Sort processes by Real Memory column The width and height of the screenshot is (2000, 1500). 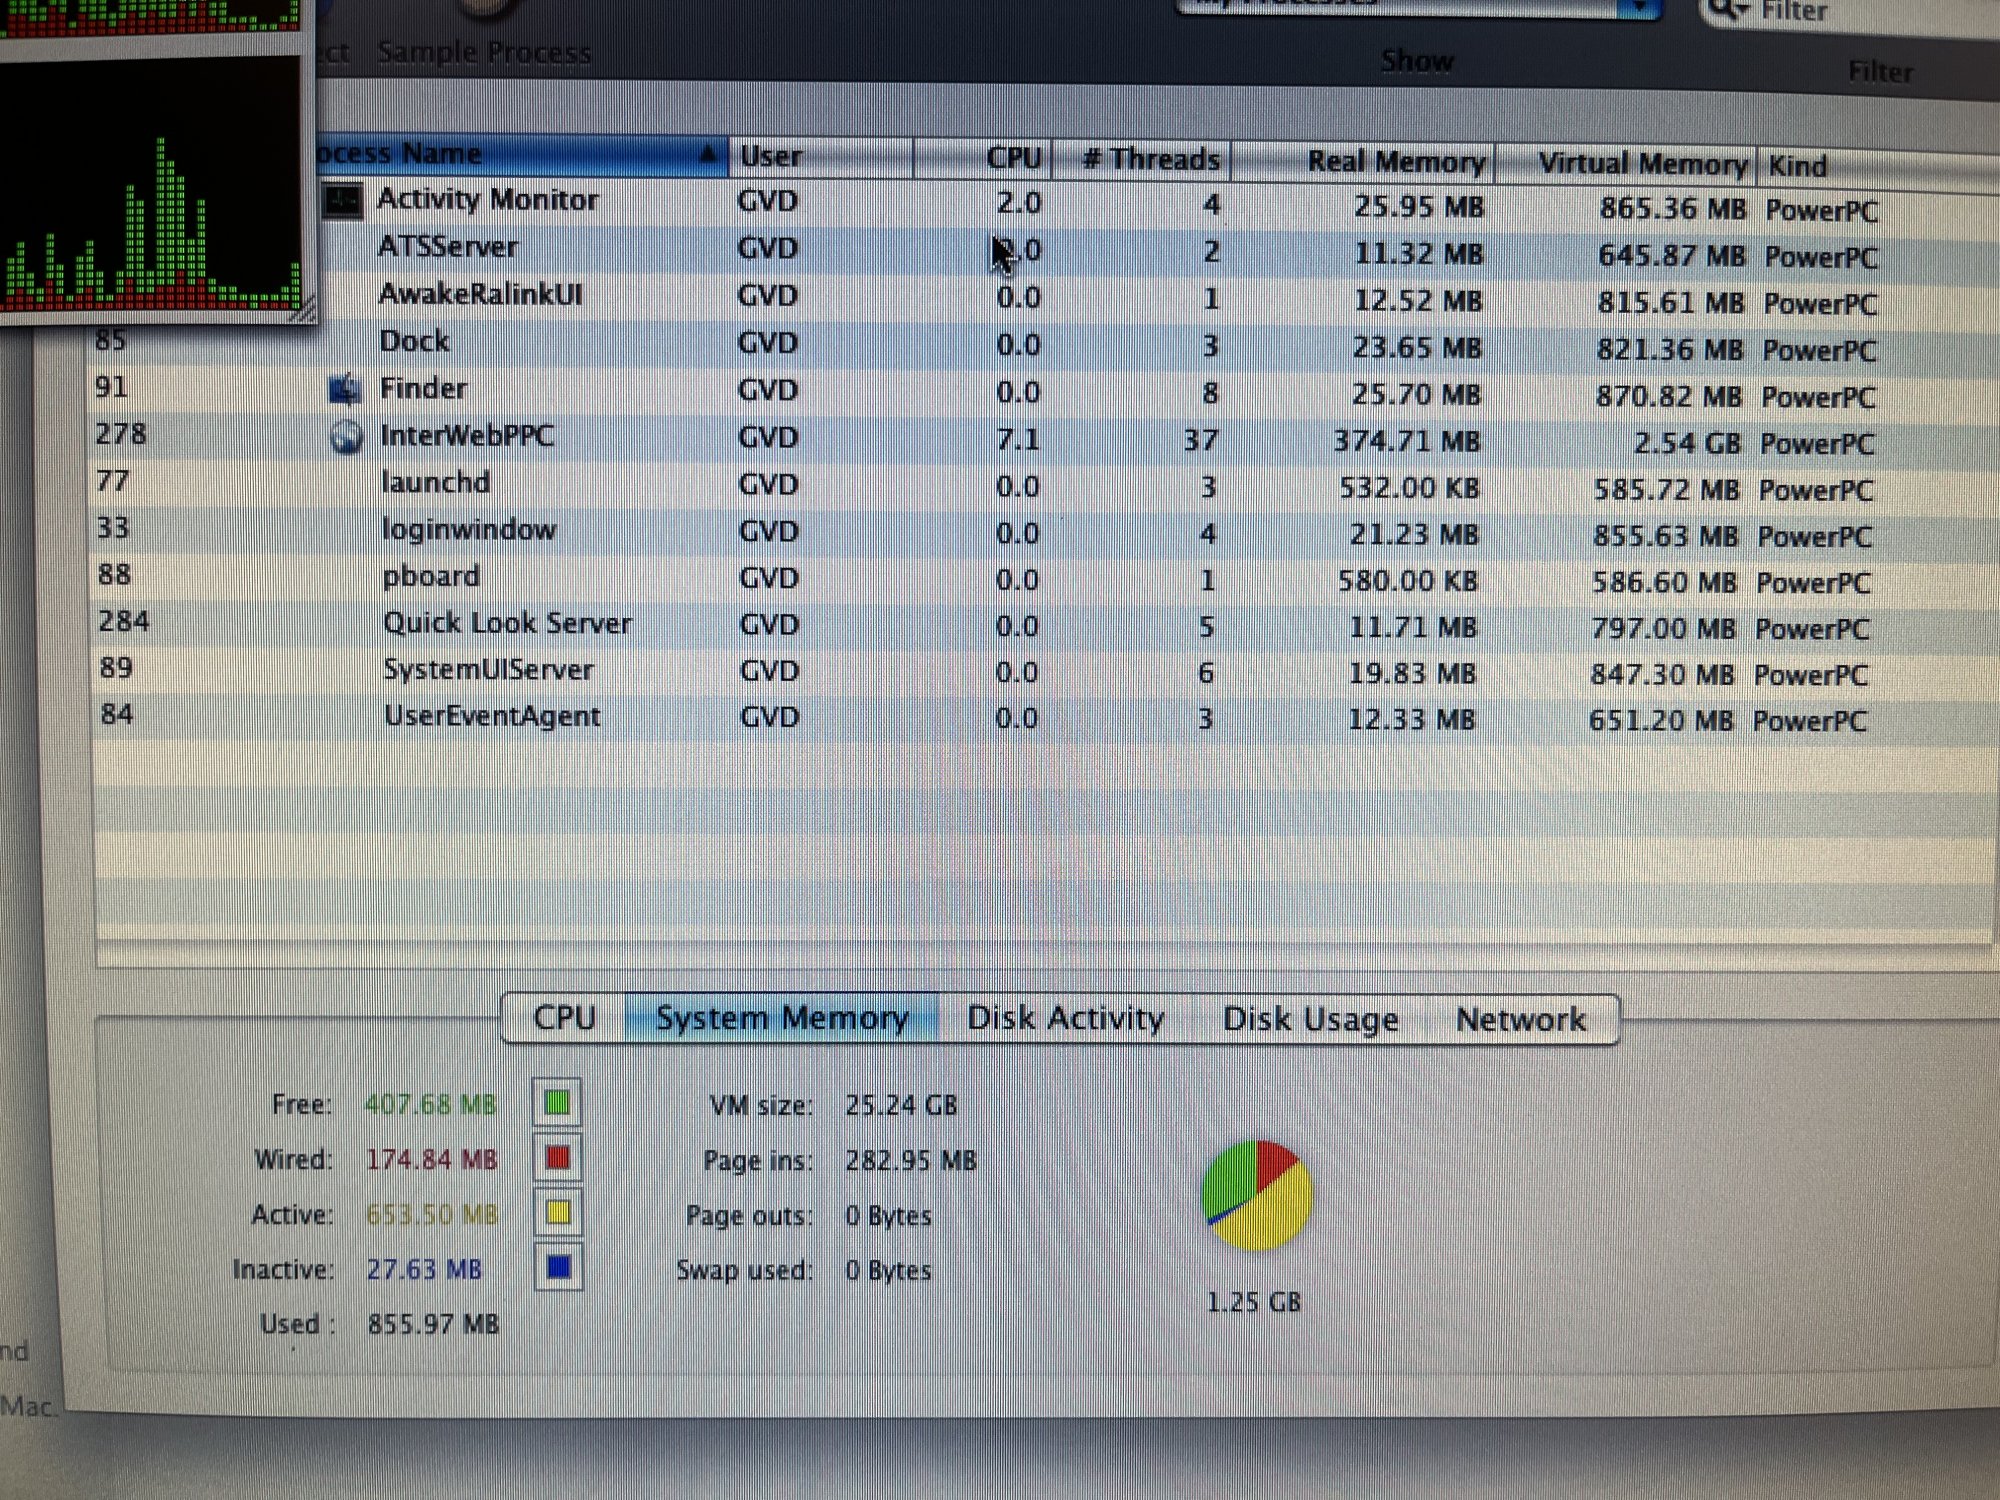click(x=1395, y=161)
